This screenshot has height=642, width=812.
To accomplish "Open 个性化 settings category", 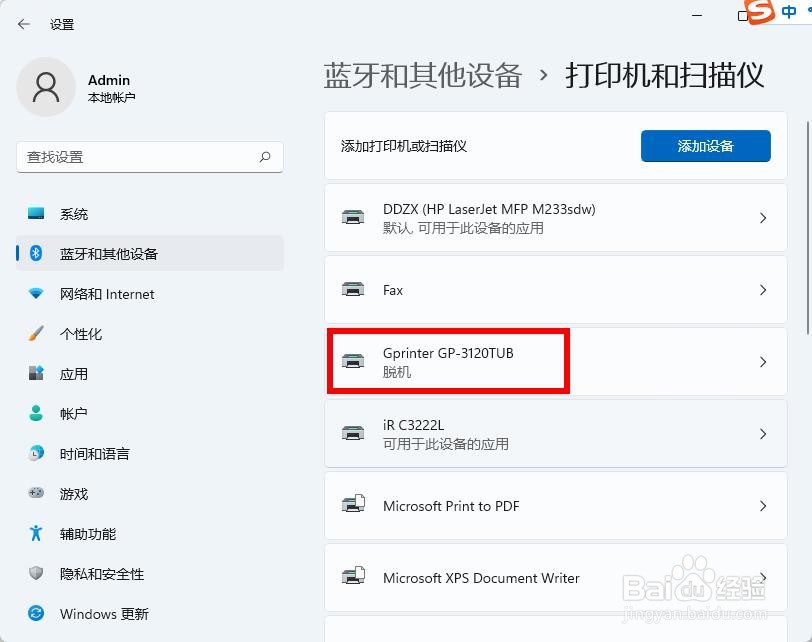I will (150, 333).
